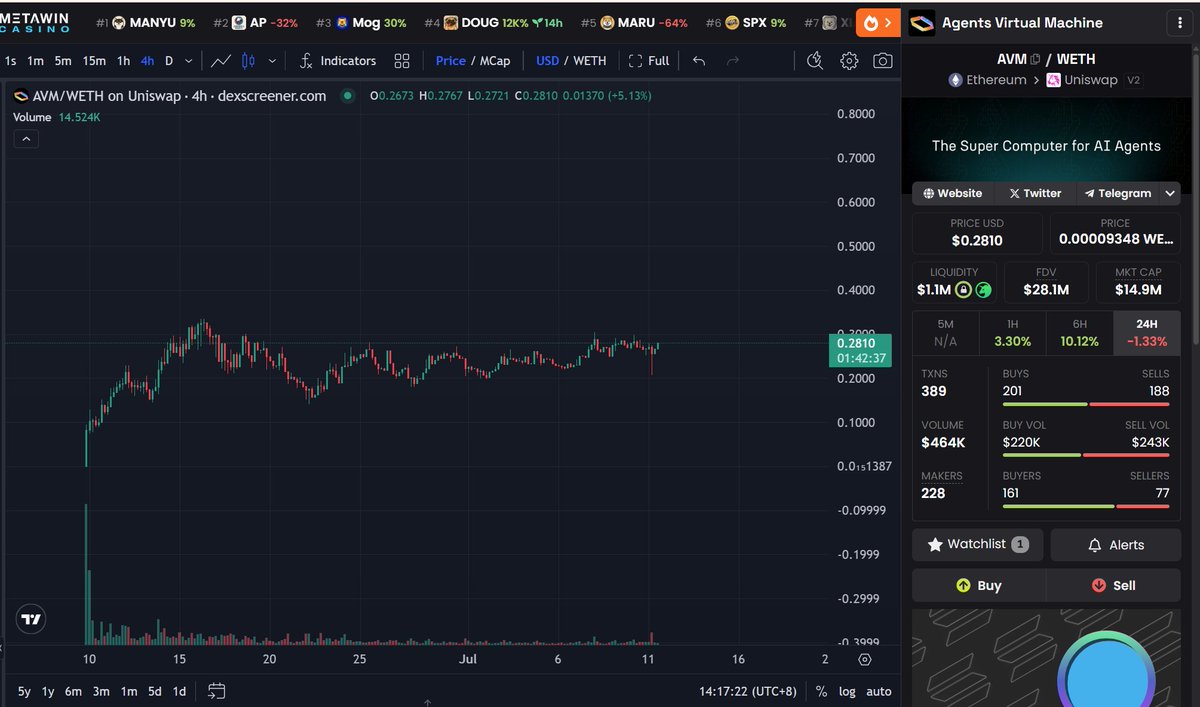Toggle auto scale on chart
This screenshot has width=1200, height=707.
(x=878, y=691)
